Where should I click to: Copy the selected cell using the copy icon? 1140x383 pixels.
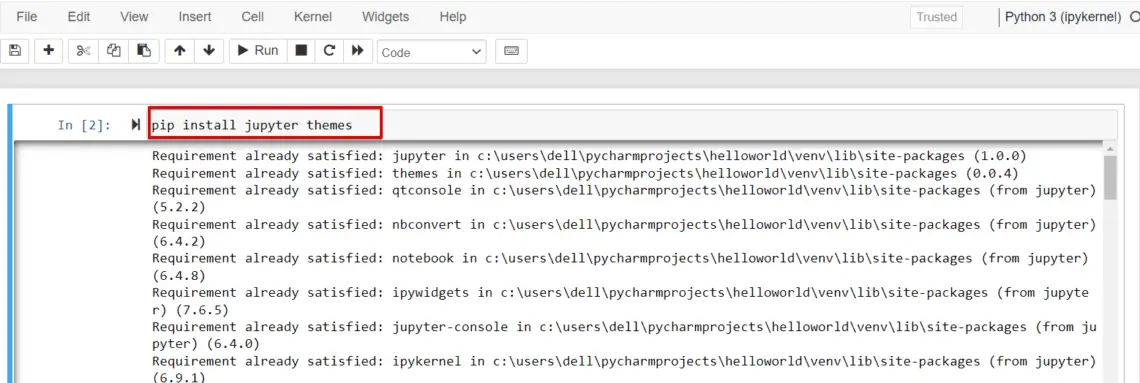tap(113, 51)
